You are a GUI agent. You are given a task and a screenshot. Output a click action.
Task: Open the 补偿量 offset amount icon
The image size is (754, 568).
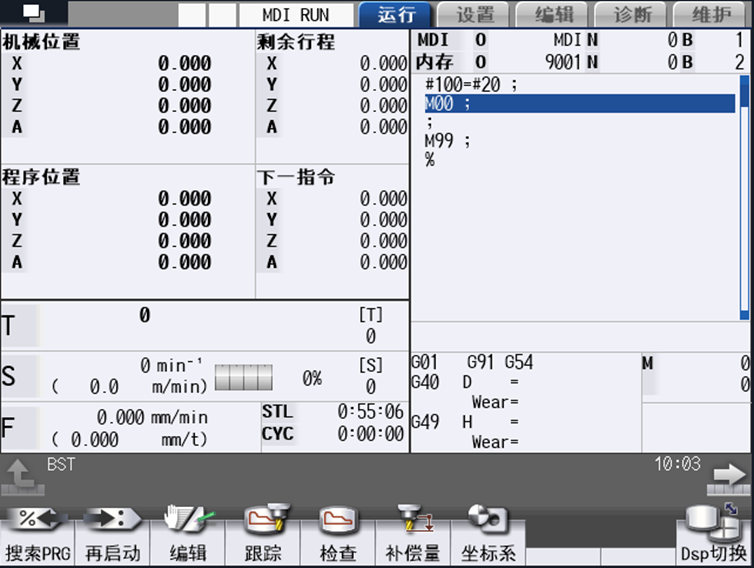tap(412, 536)
